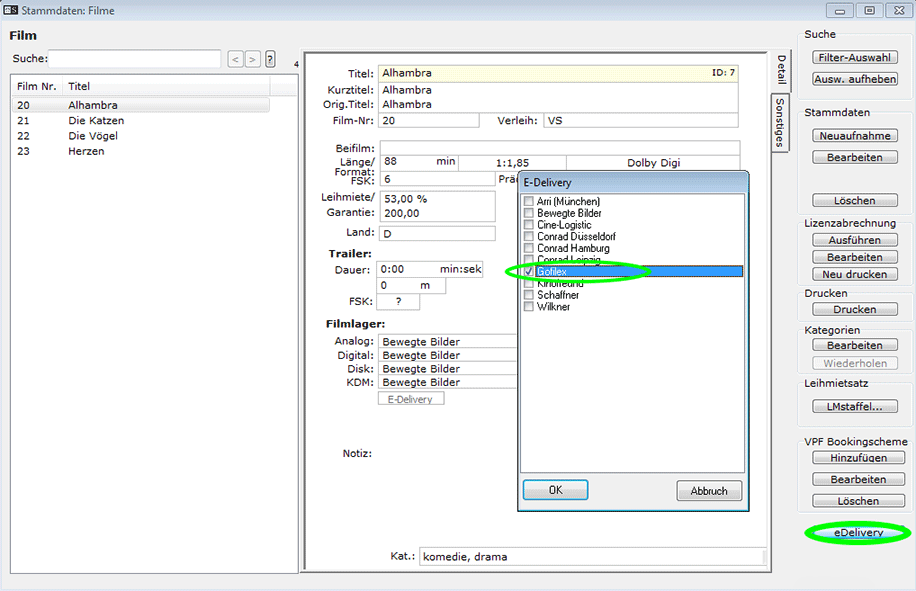The image size is (916, 591).
Task: Tick the Cine-Logistic checkbox
Action: pyautogui.click(x=529, y=225)
